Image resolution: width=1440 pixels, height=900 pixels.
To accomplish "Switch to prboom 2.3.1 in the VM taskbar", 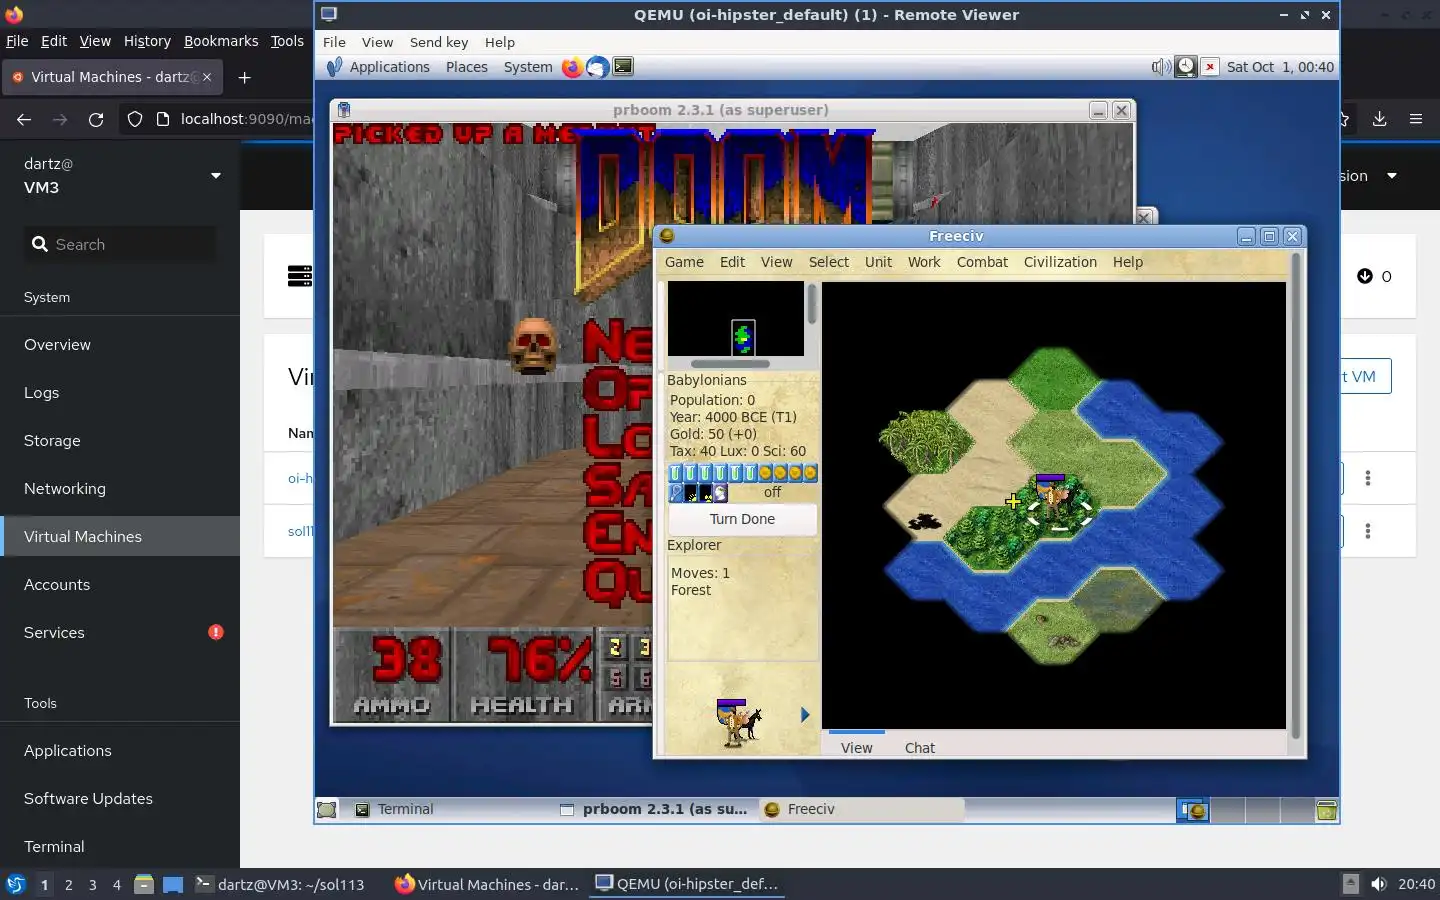I will point(654,809).
